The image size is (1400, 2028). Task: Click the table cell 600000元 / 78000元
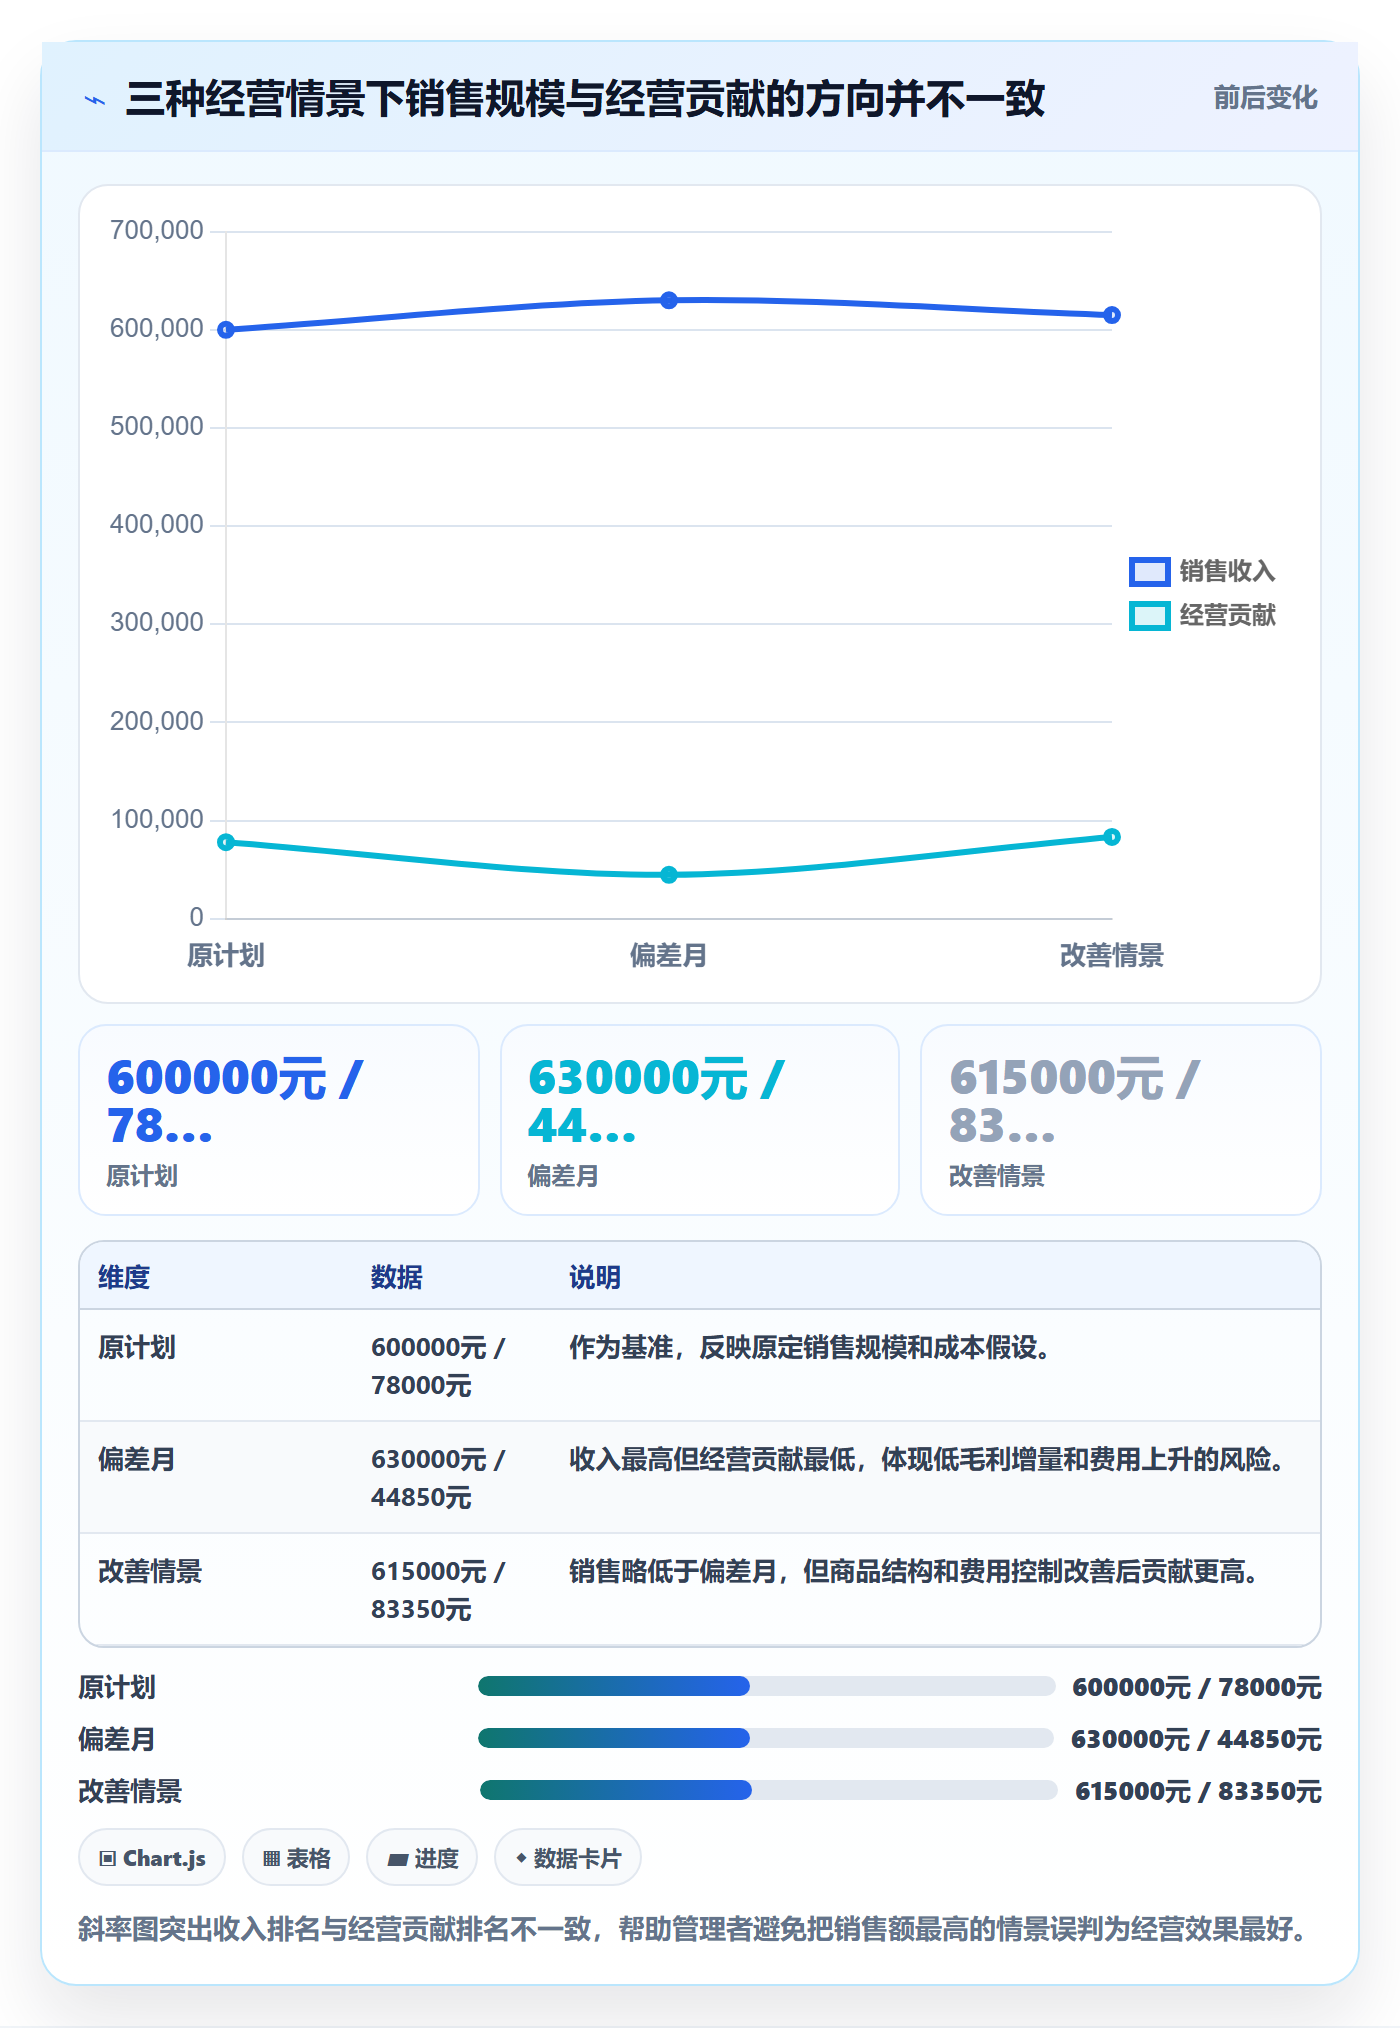[438, 1366]
